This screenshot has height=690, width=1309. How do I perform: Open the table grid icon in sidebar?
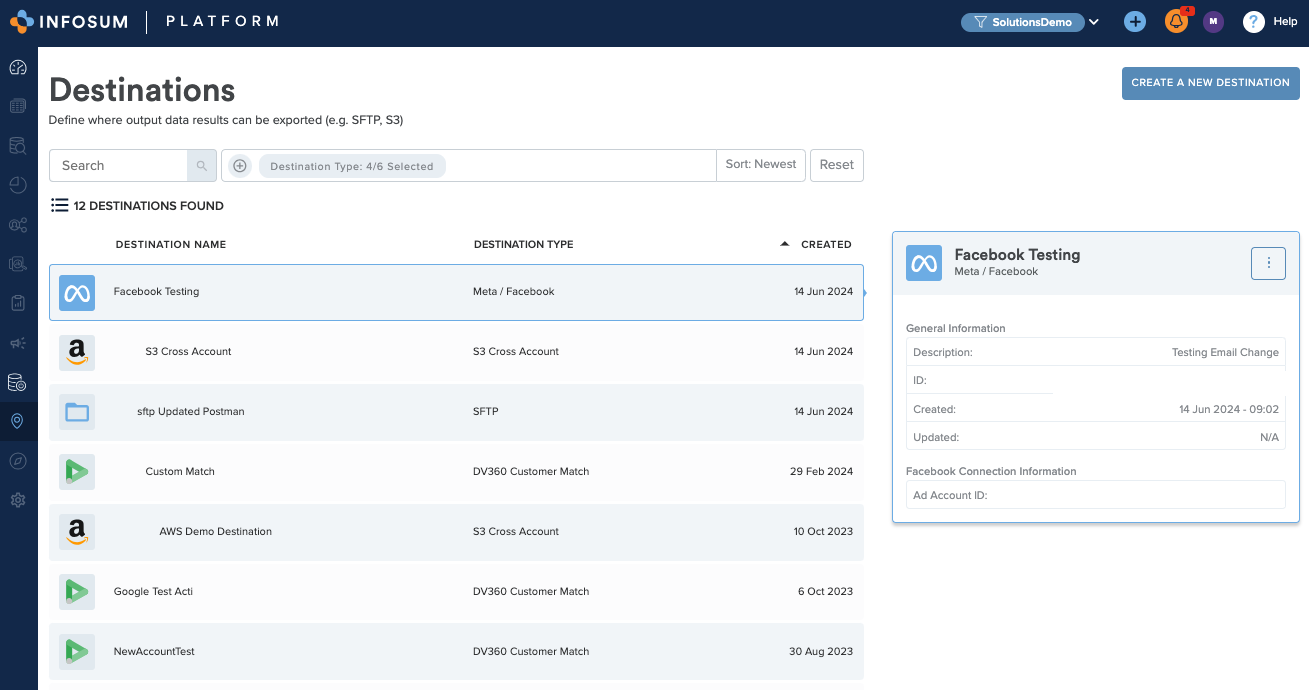[18, 106]
